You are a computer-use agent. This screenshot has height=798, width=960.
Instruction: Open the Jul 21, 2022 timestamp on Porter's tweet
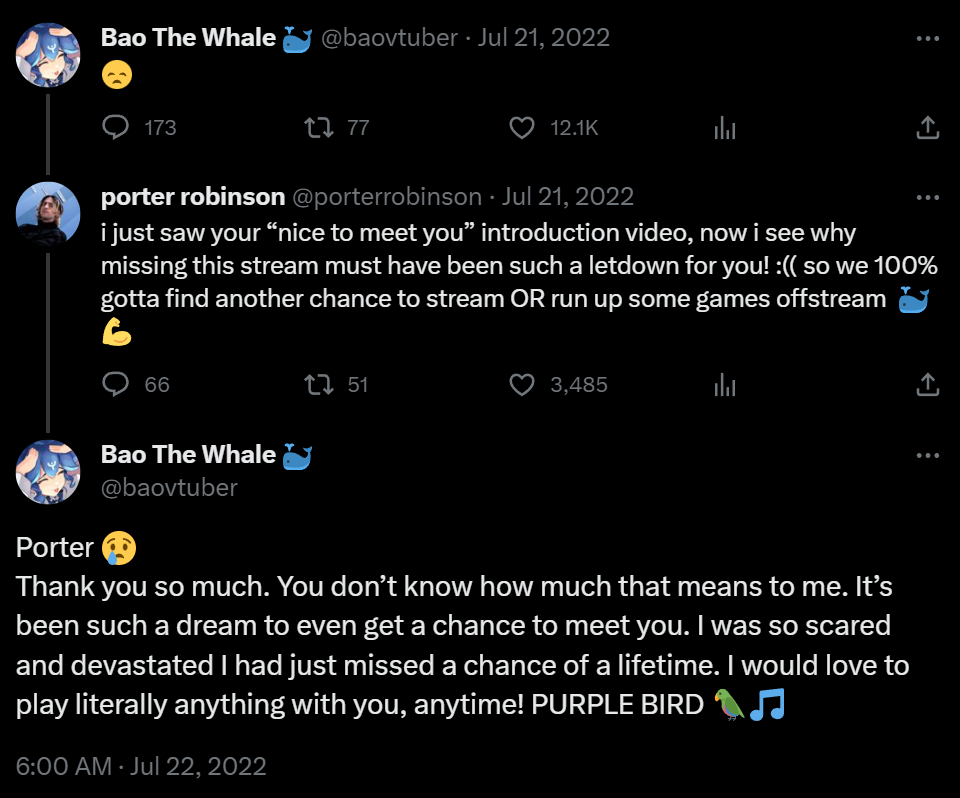(x=568, y=197)
